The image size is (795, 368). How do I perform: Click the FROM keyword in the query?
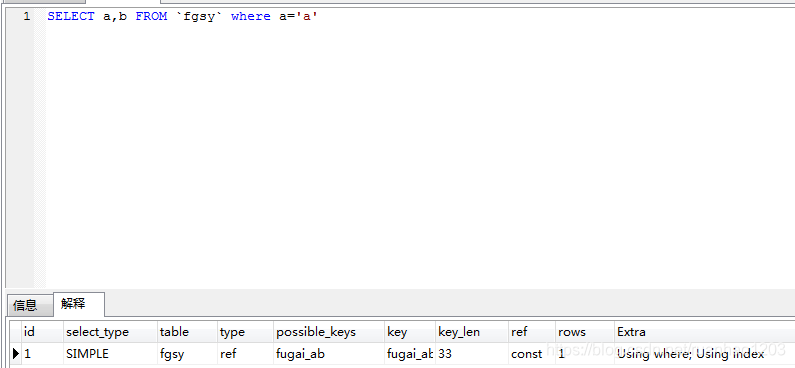(151, 16)
